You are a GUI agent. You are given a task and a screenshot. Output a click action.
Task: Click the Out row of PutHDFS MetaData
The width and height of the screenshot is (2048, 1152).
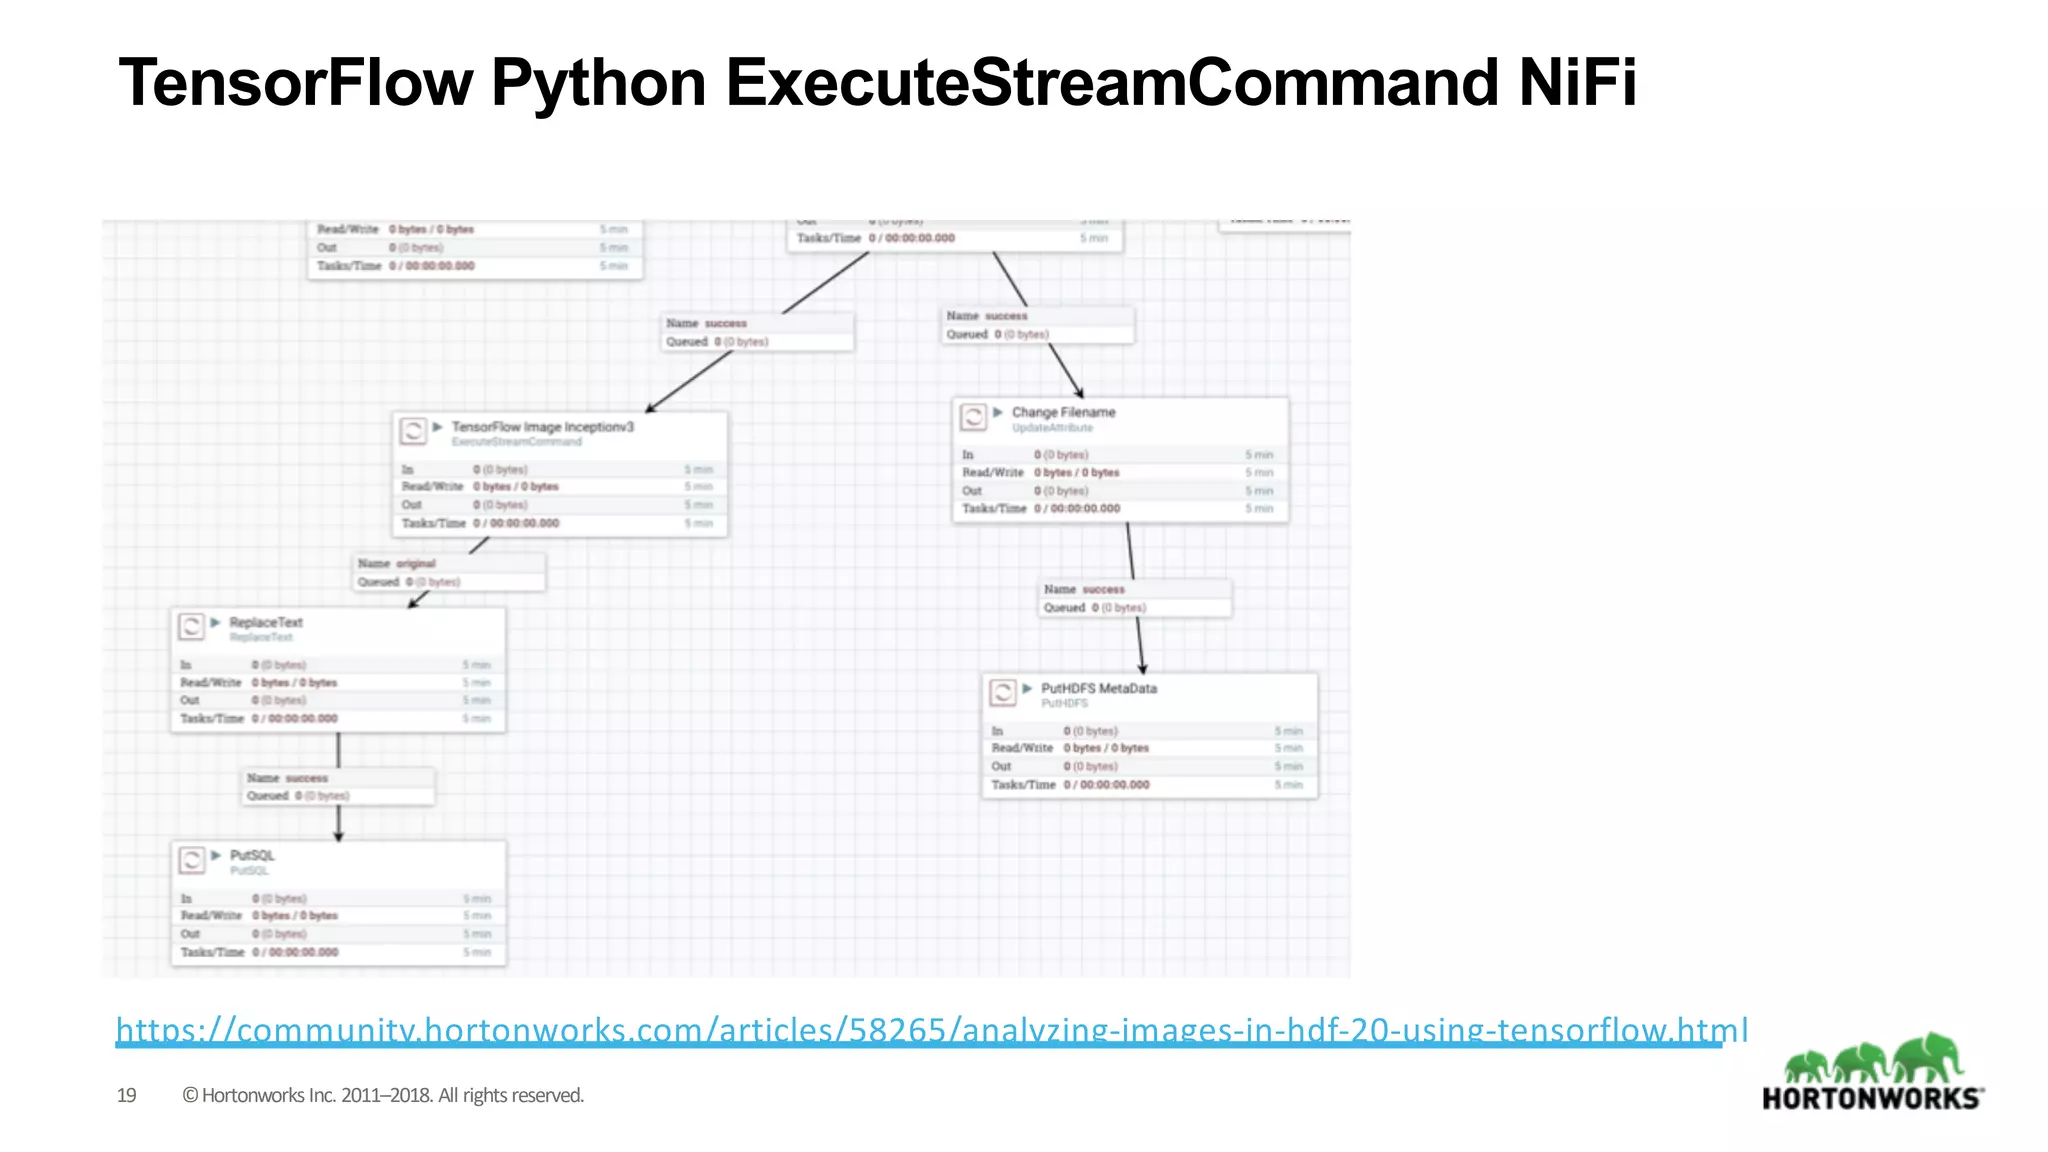(x=1149, y=766)
